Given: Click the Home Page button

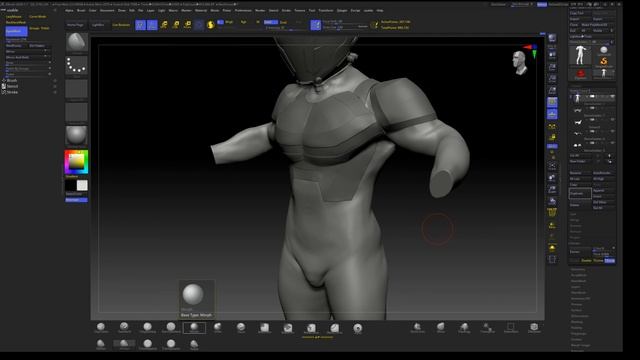Looking at the screenshot, I should click(75, 25).
